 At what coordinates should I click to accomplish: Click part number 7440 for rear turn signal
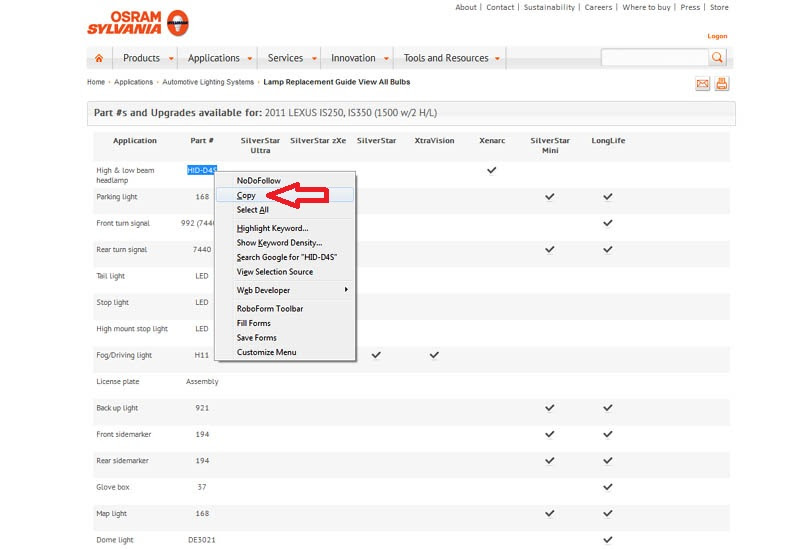(202, 249)
